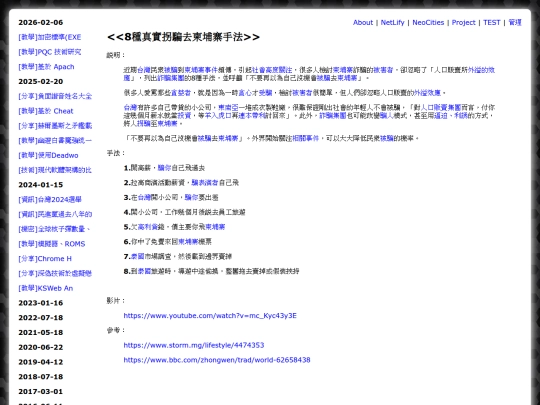The image size is (540, 405).
Task: Open the sidebar article mentioning Cheat
Action: click(x=46, y=111)
